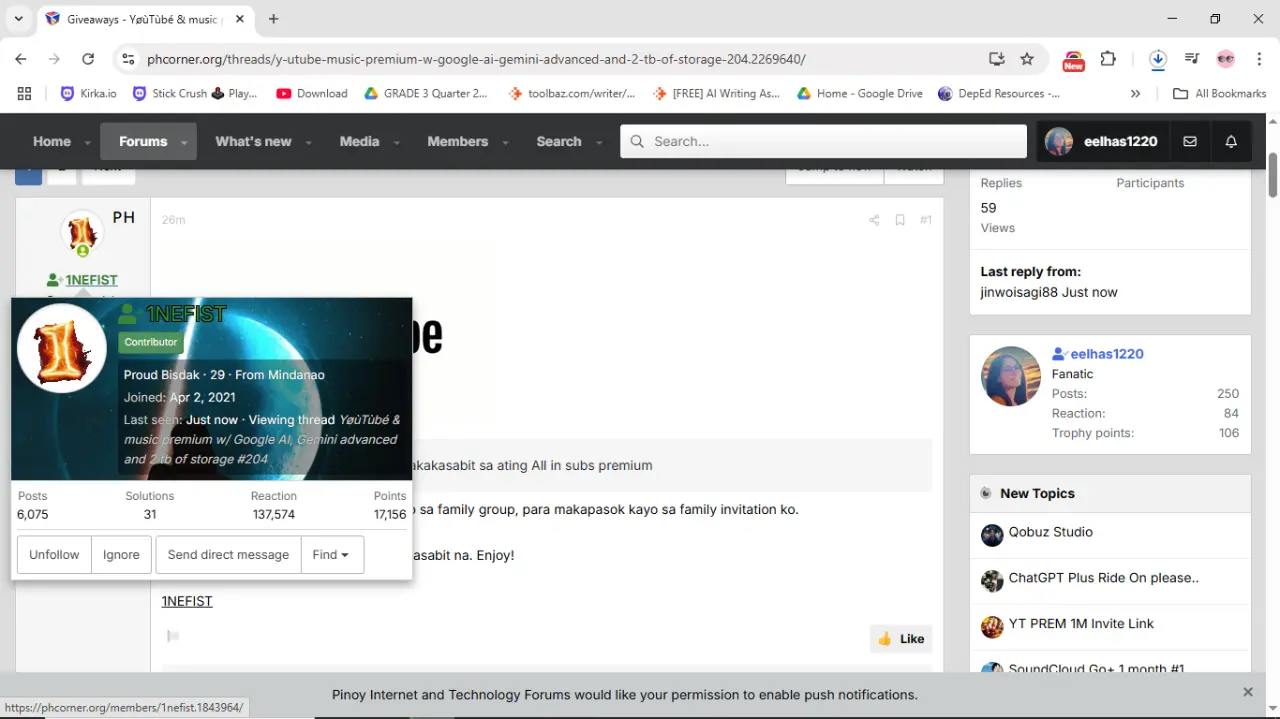1280x719 pixels.
Task: Expand Media dropdown arrow
Action: coord(396,142)
